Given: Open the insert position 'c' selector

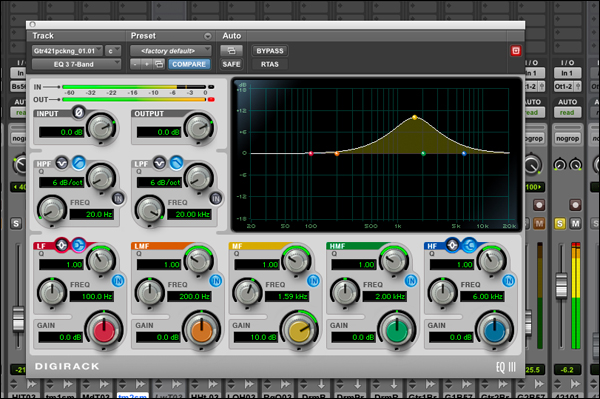Looking at the screenshot, I should coord(113,51).
